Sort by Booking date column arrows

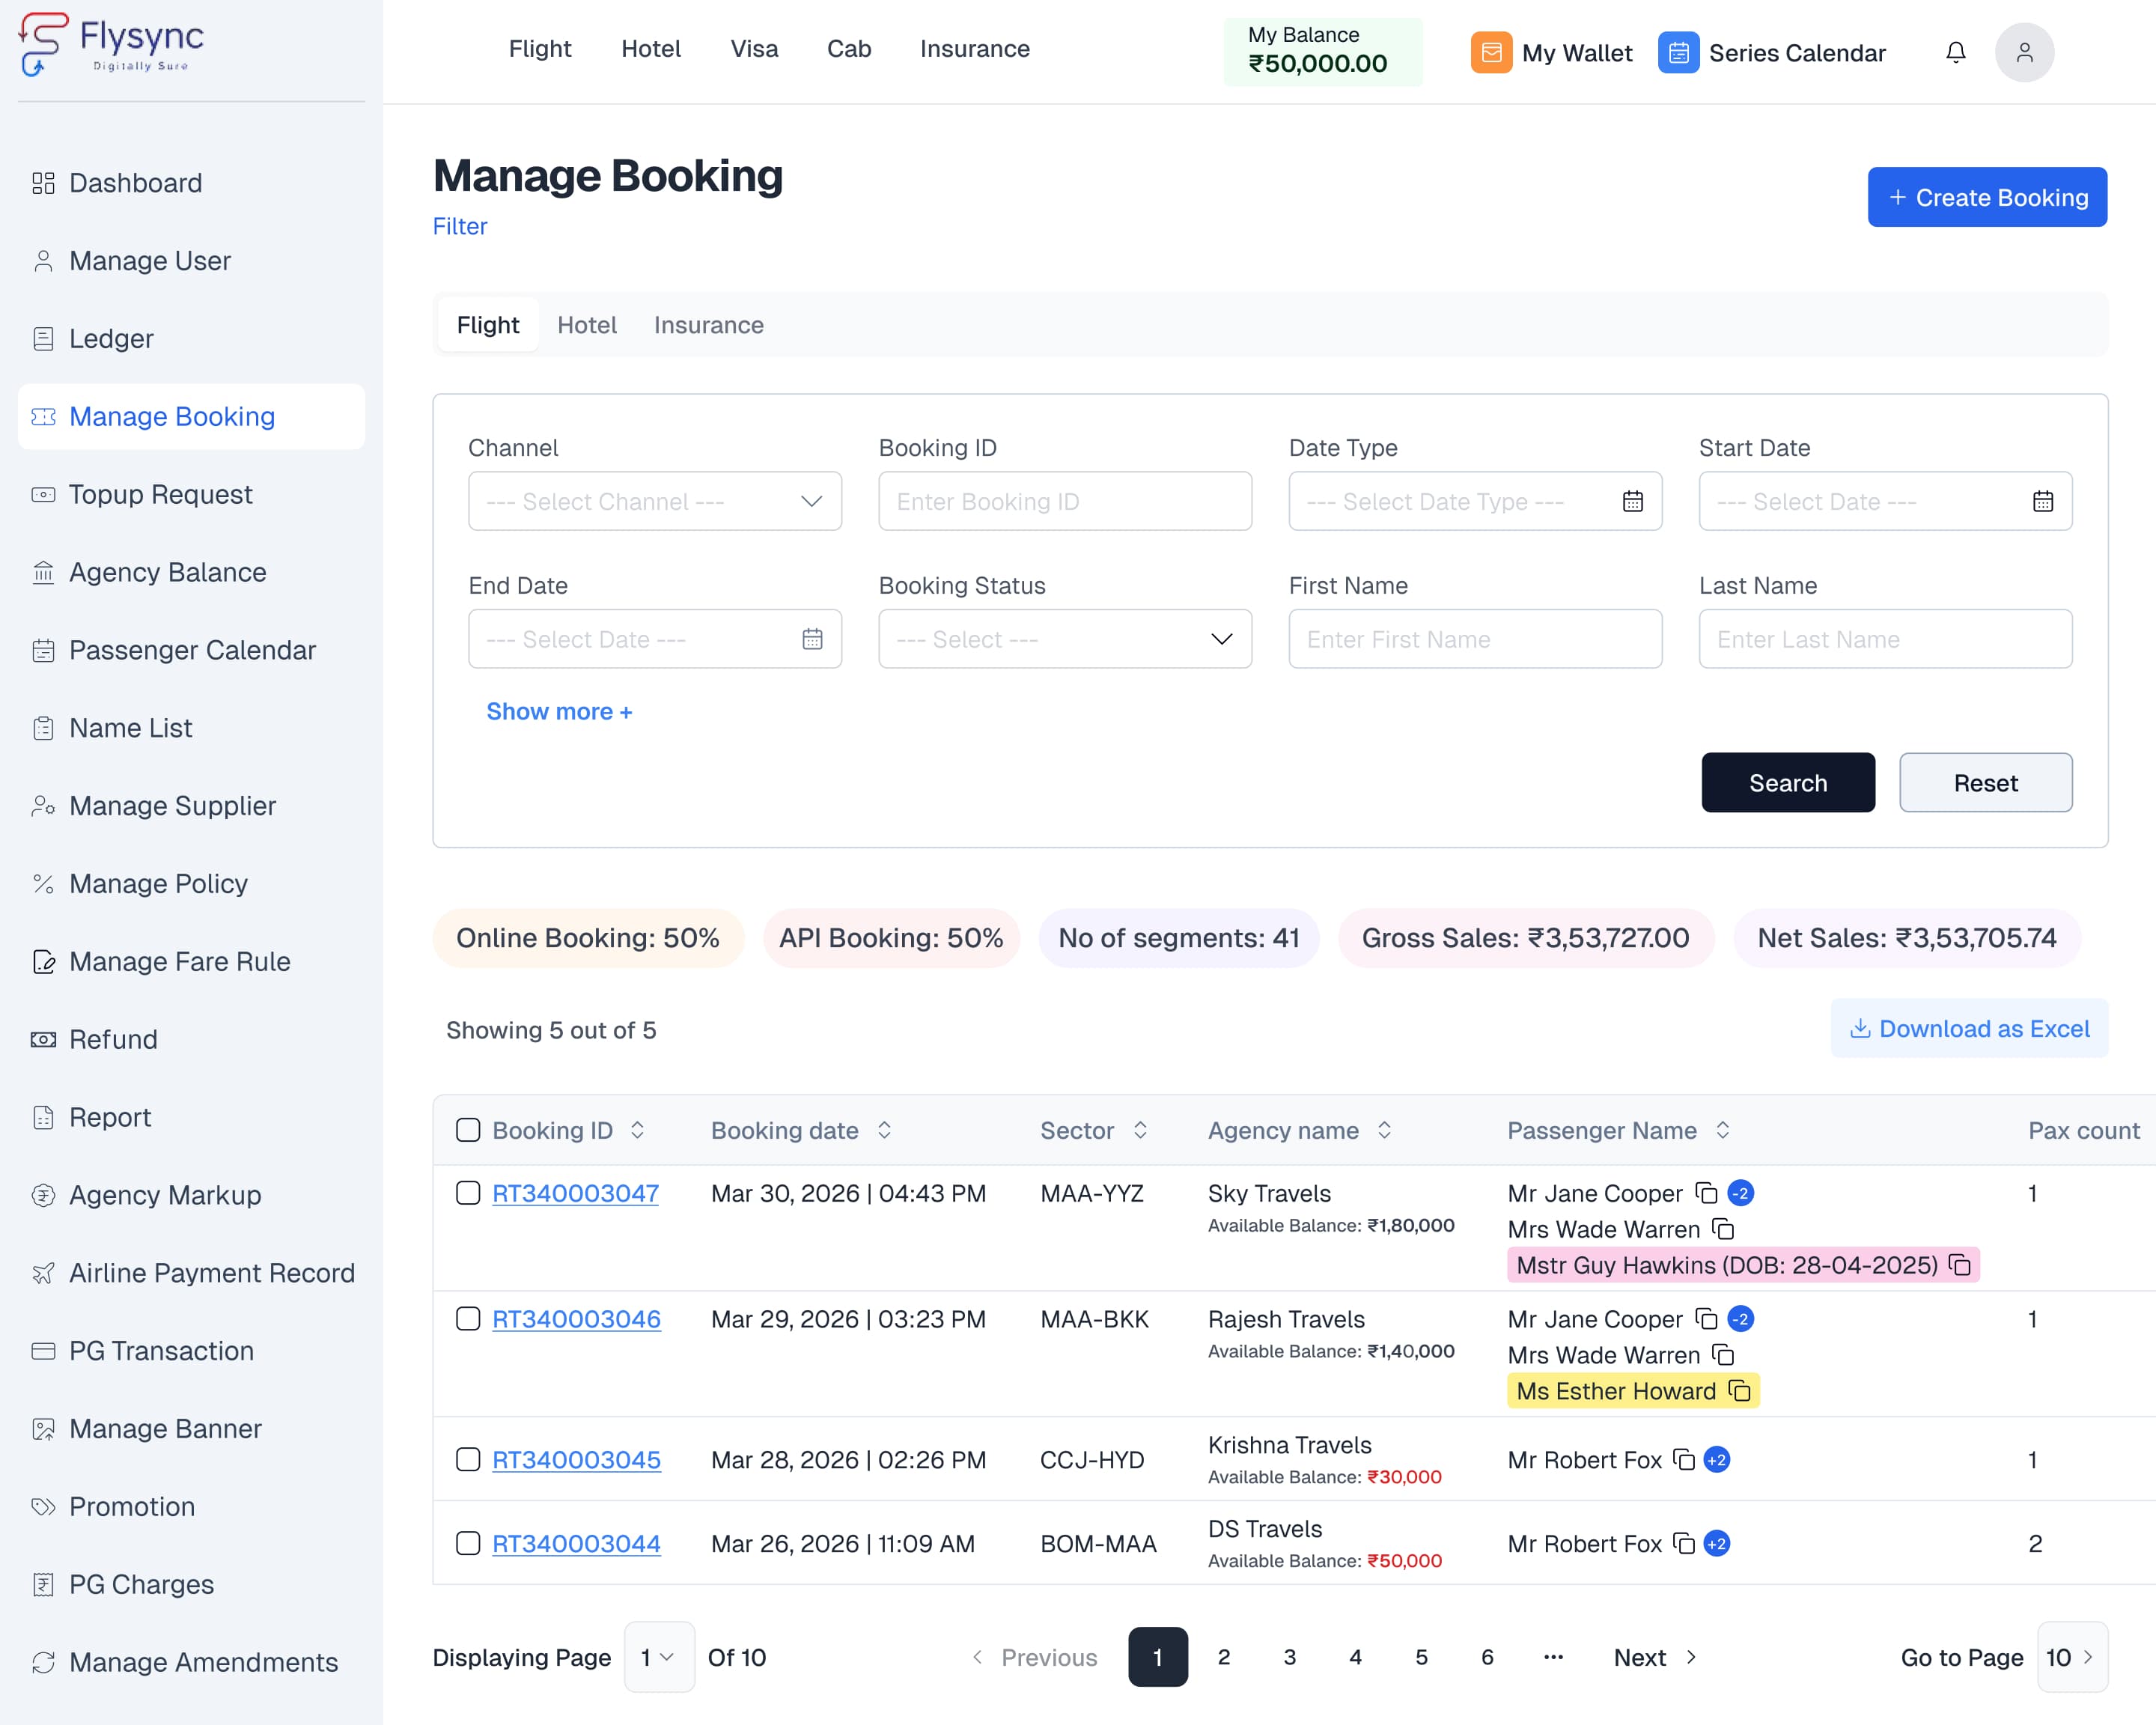pyautogui.click(x=884, y=1130)
